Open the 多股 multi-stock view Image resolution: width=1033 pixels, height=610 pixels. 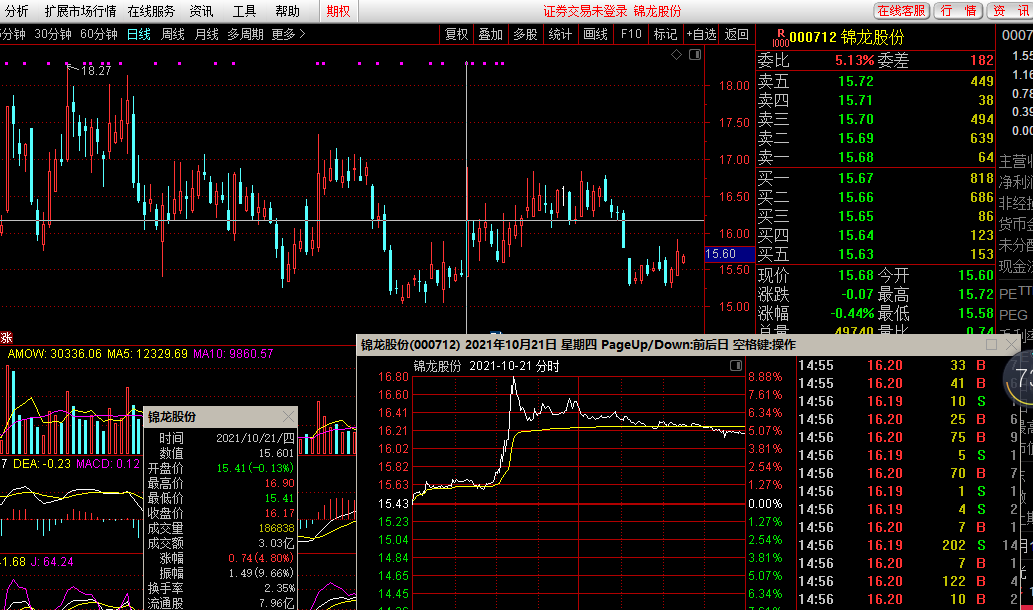pos(526,34)
